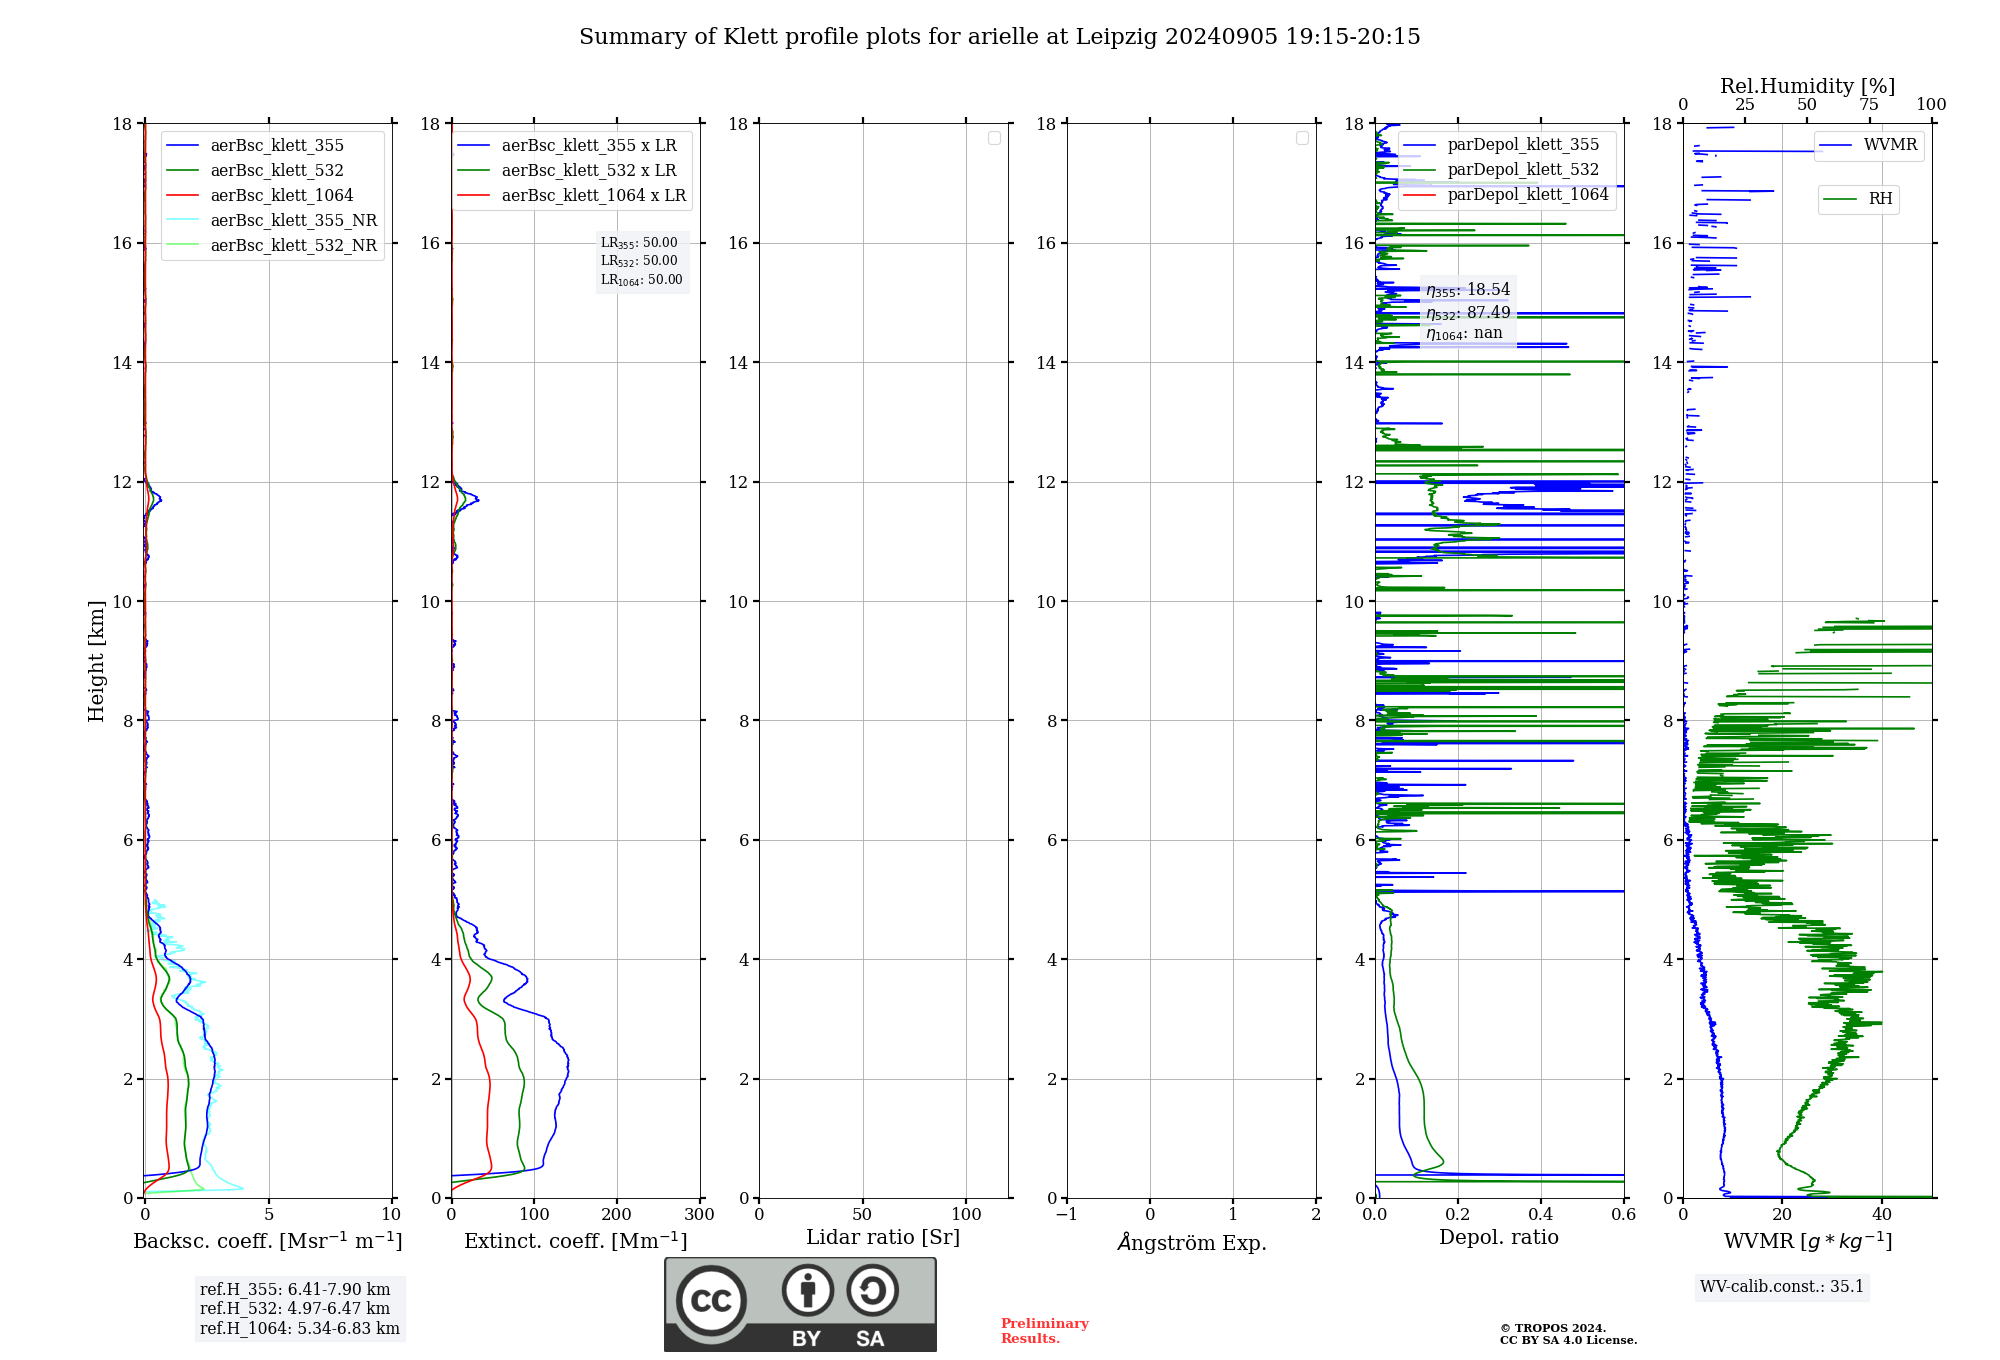Click ref.H_355: 6.41-7.90 km text

pyautogui.click(x=295, y=1290)
